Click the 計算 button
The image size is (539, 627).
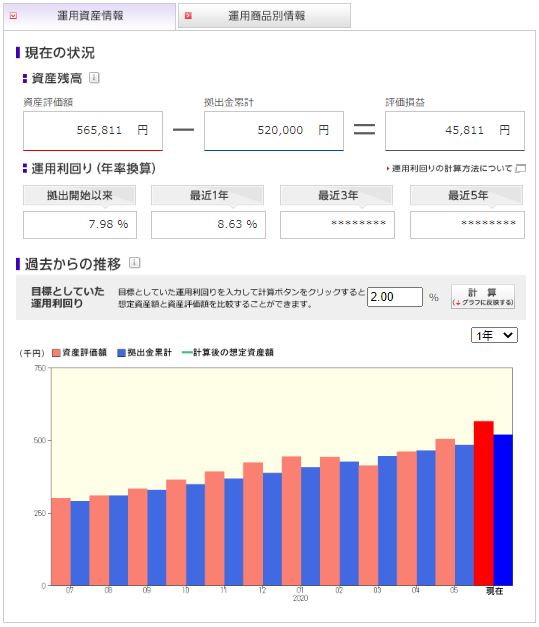pyautogui.click(x=483, y=297)
